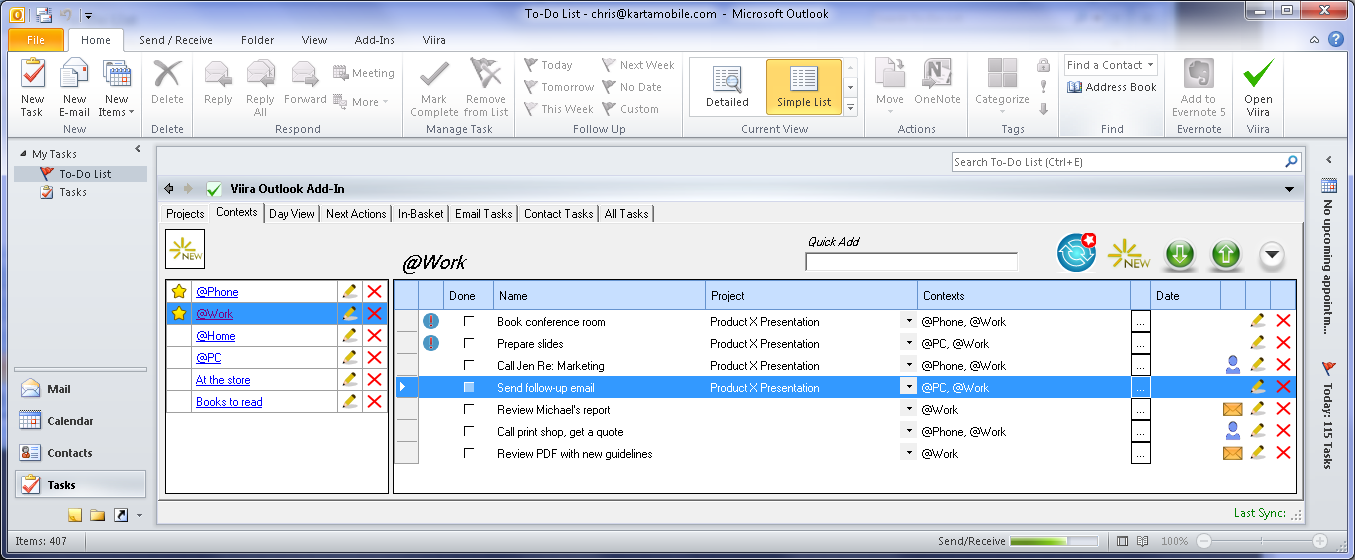Viewport: 1355px width, 560px height.
Task: Edit the Book conference room task
Action: click(x=1258, y=321)
